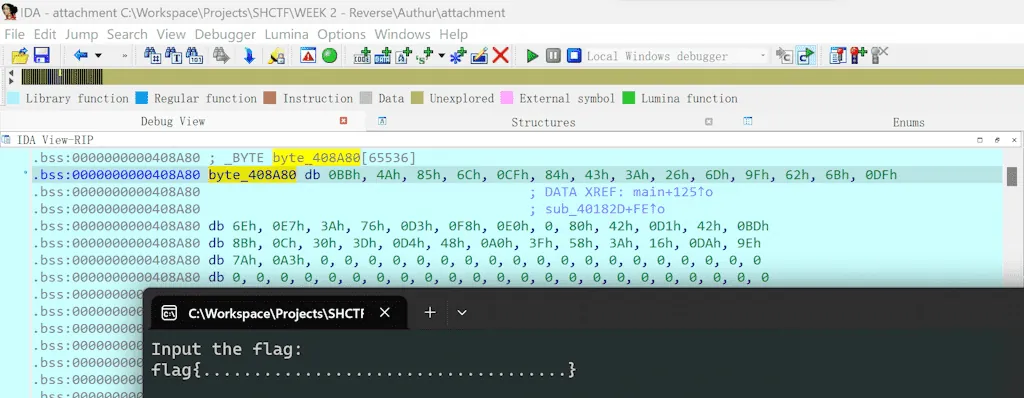Open the breakpoint list icon
This screenshot has height=398, width=1024.
coord(838,56)
